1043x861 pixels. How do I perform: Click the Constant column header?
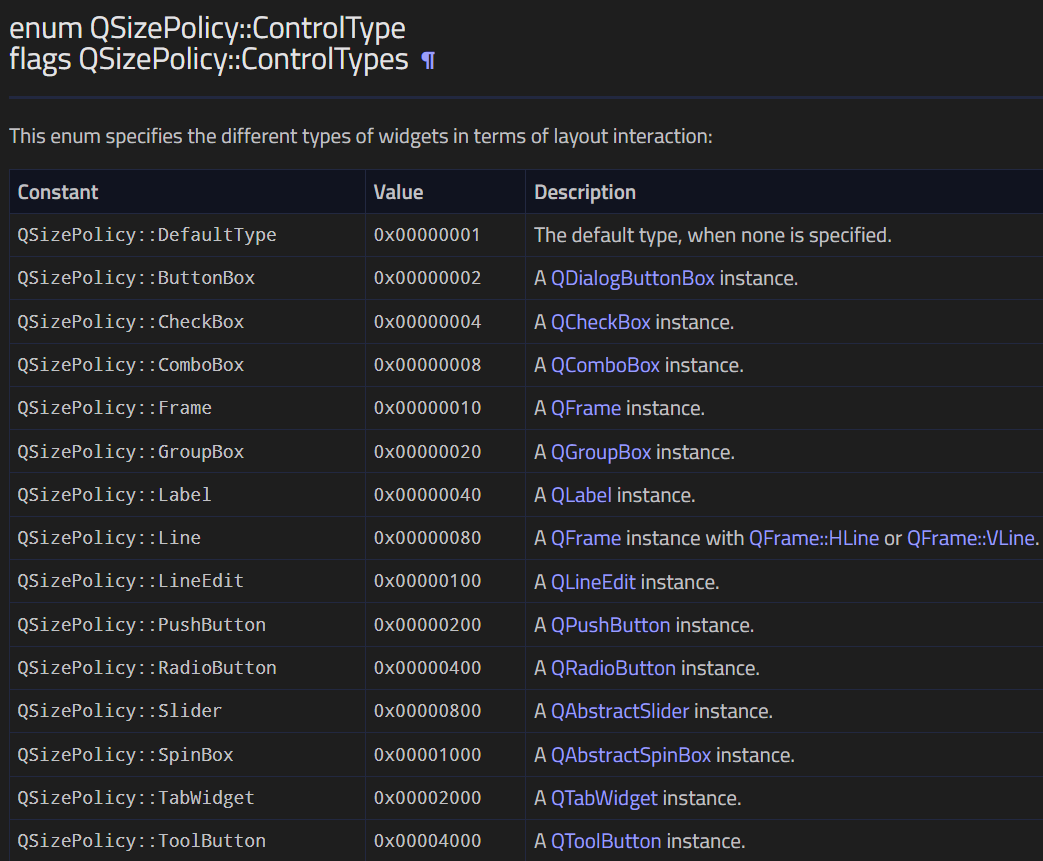pyautogui.click(x=58, y=192)
